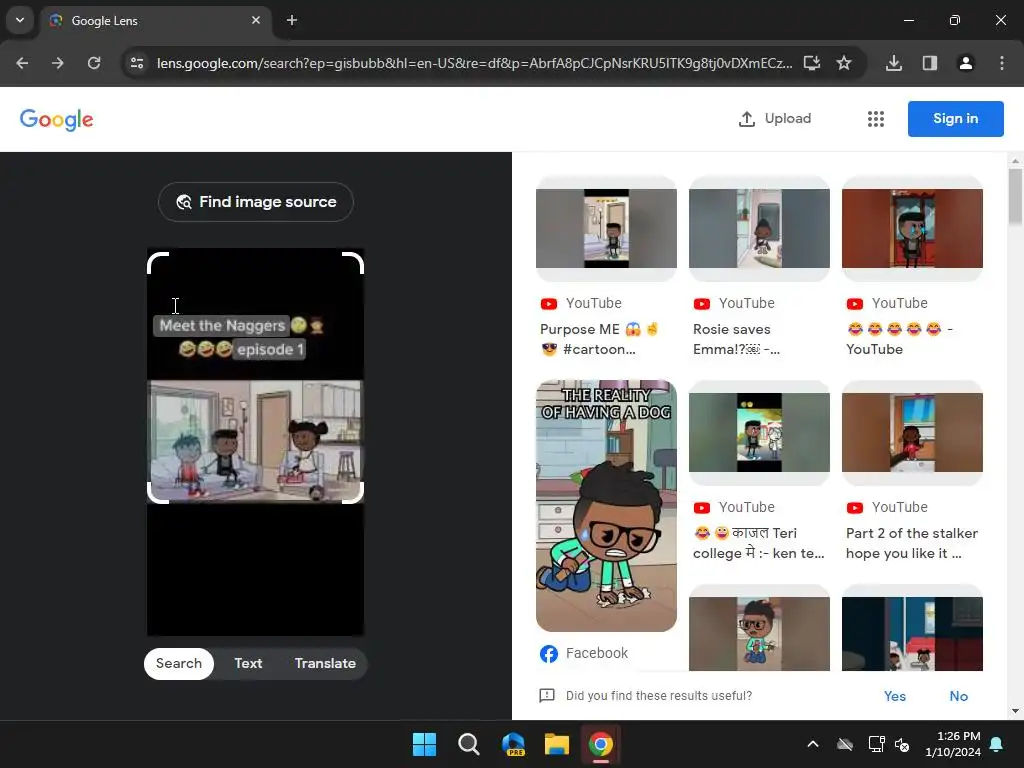Open site information icon in address bar
Viewport: 1024px width, 768px height.
click(x=137, y=63)
